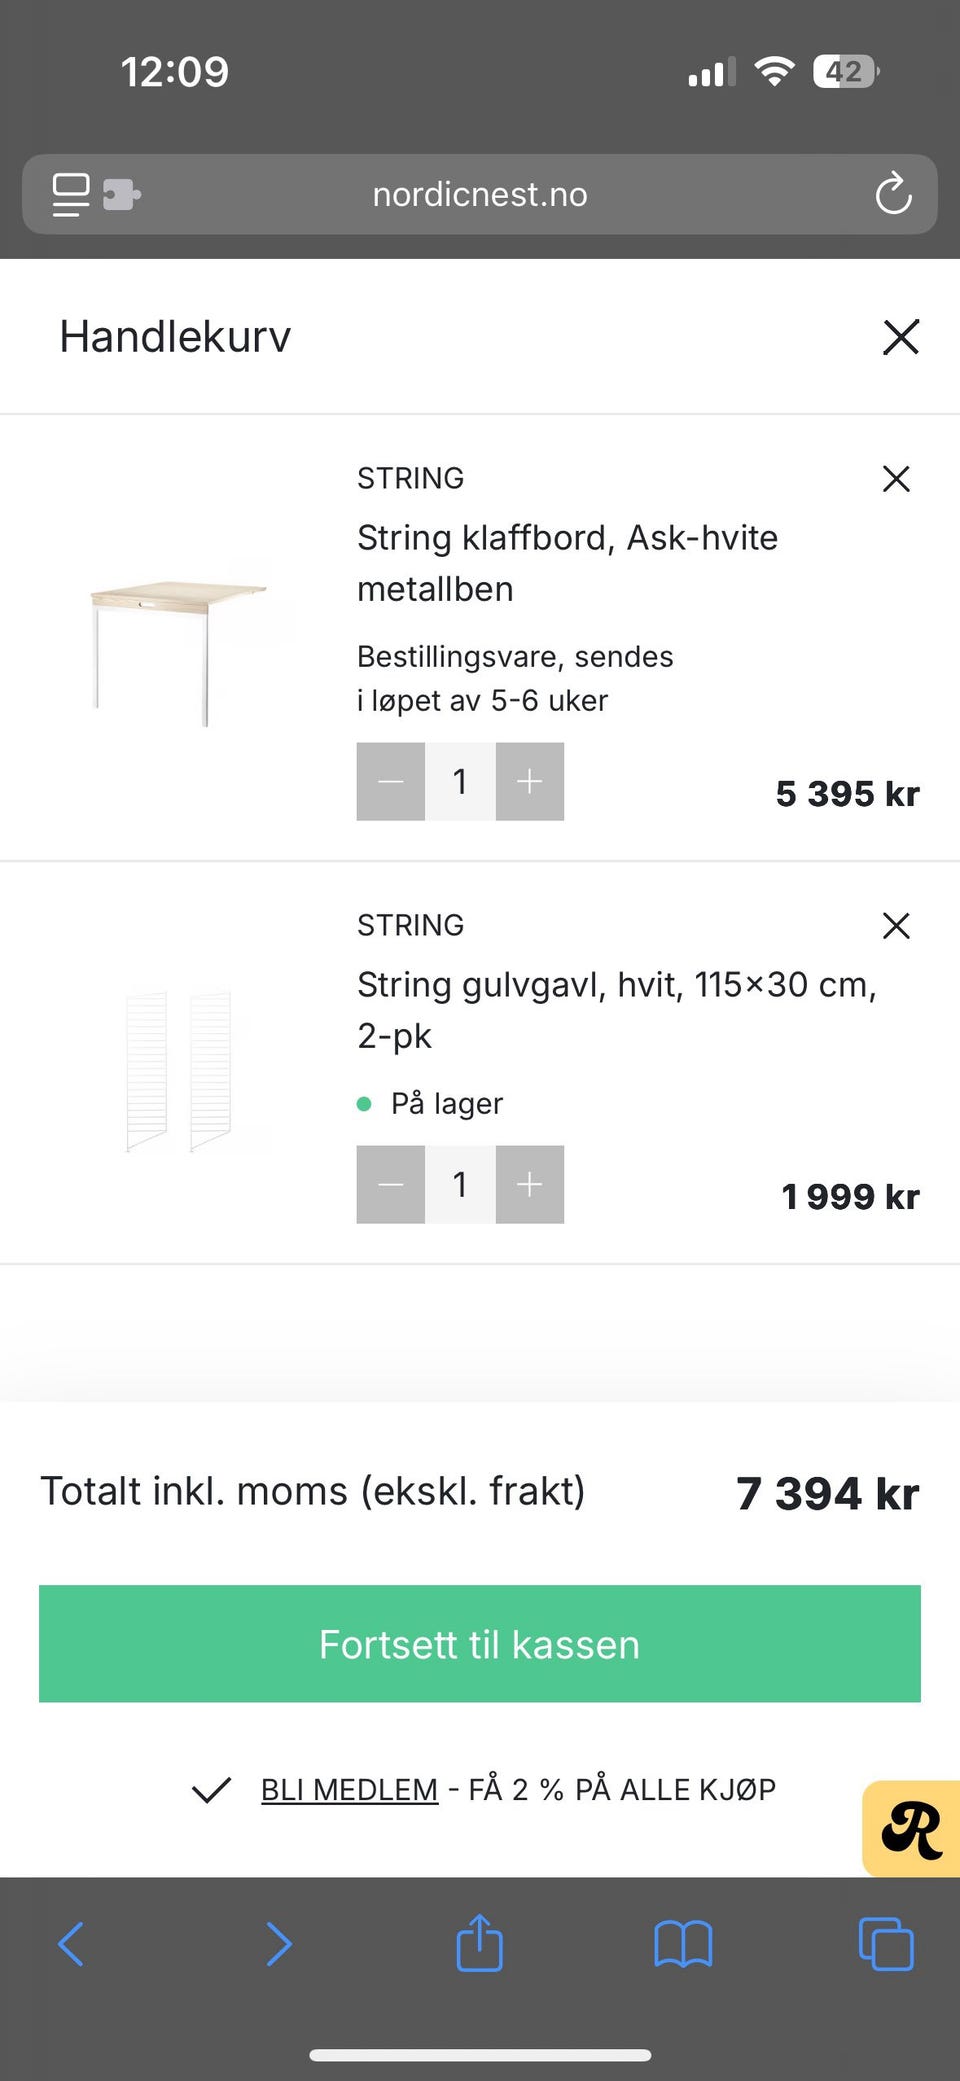The image size is (960, 2081).
Task: Open Safari page reader menu icon
Action: tap(71, 194)
